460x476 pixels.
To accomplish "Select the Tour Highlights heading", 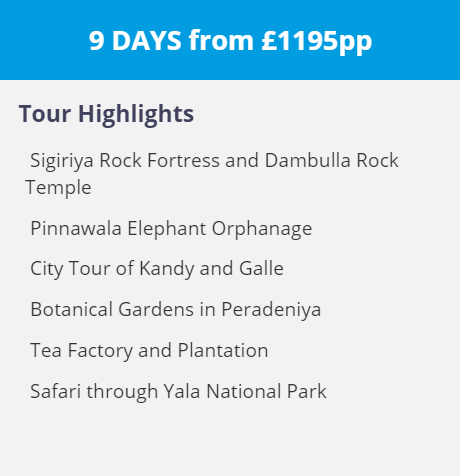I will pos(106,114).
